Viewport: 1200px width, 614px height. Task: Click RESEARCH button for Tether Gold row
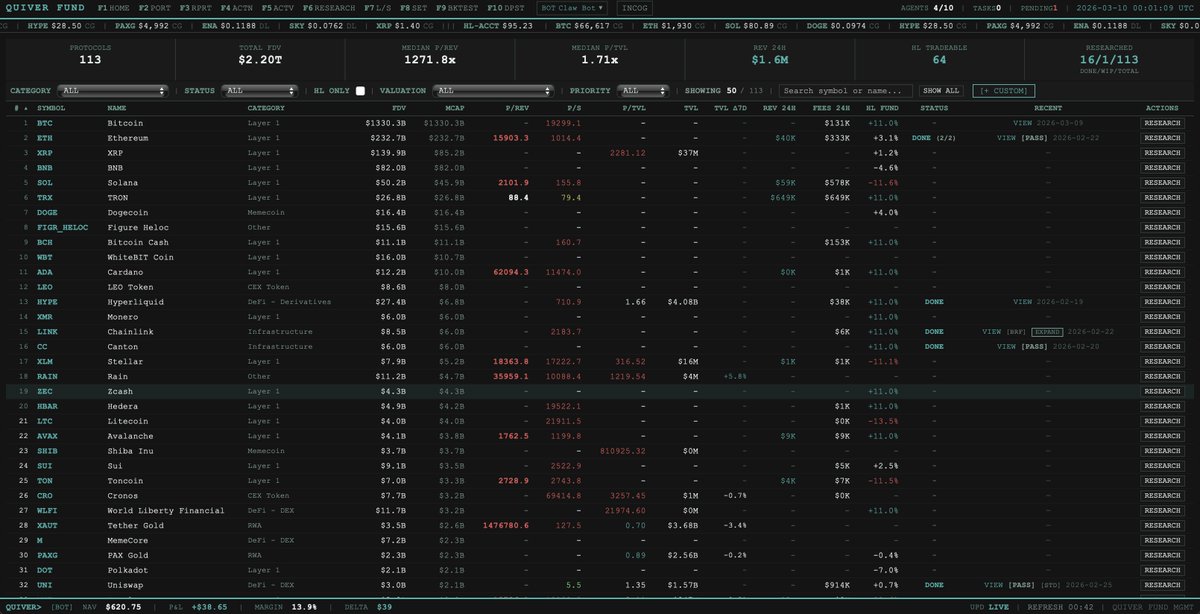1163,525
